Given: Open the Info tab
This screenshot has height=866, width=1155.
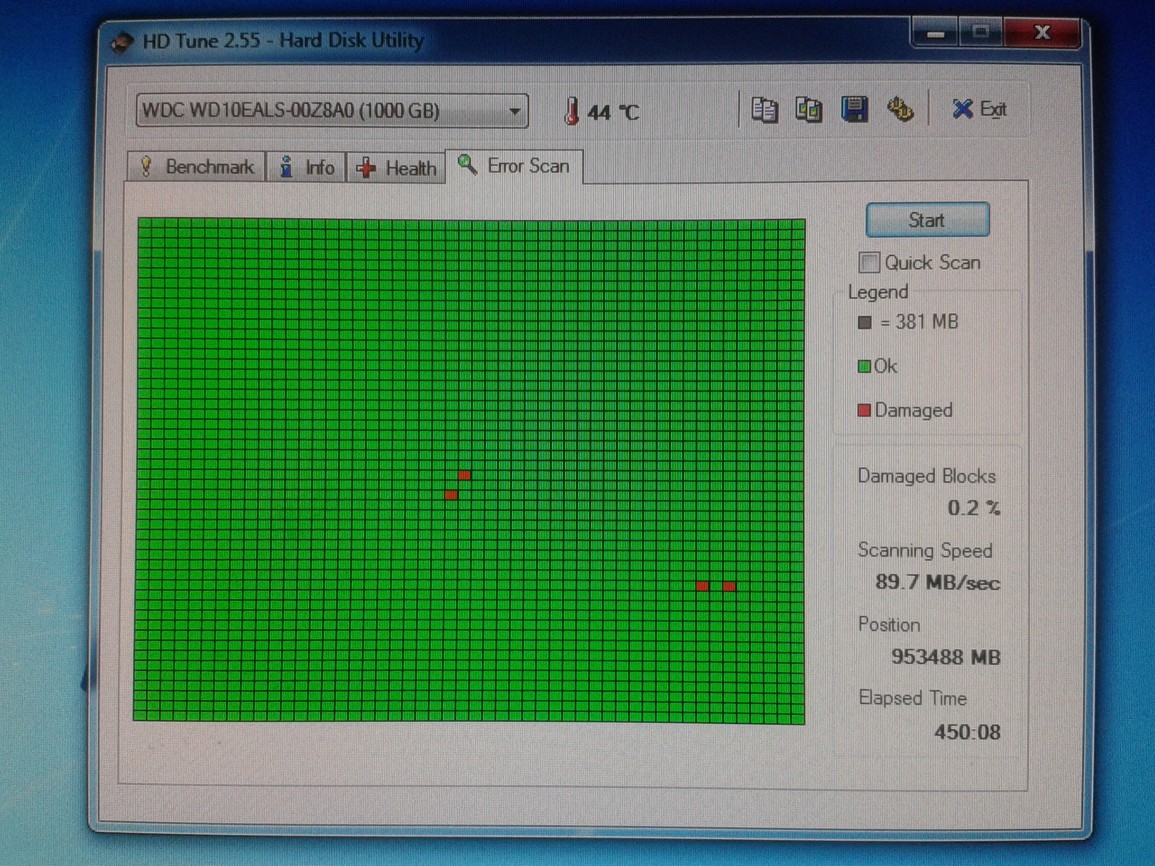Looking at the screenshot, I should 307,168.
